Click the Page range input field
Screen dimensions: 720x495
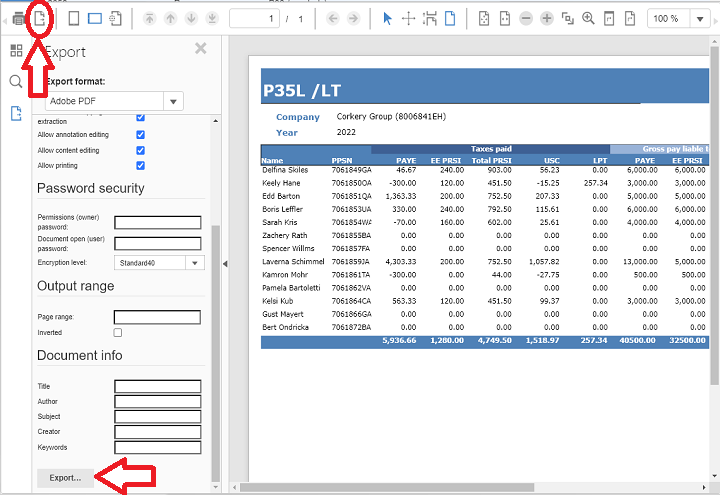pos(157,317)
